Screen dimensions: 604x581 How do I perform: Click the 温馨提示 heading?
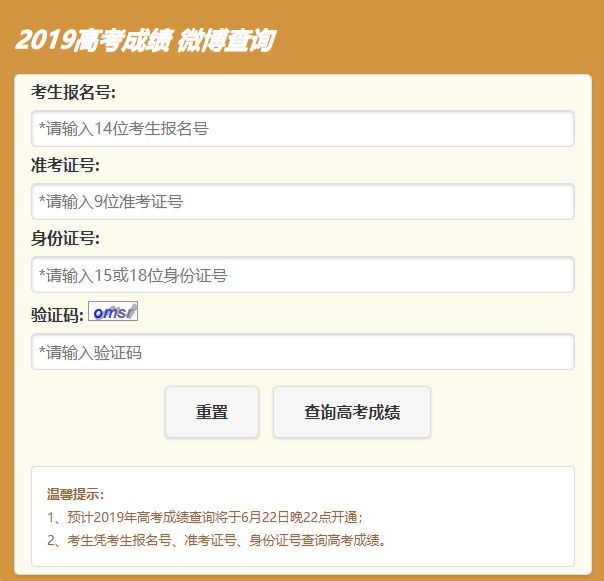[75, 494]
